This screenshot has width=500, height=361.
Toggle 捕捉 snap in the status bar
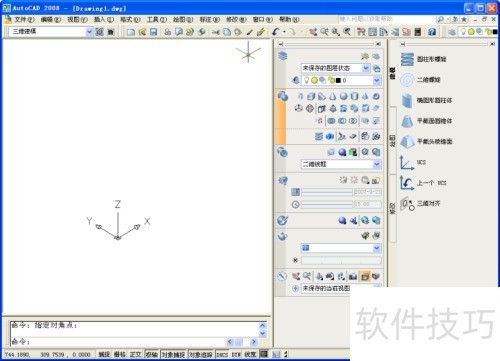pos(104,354)
